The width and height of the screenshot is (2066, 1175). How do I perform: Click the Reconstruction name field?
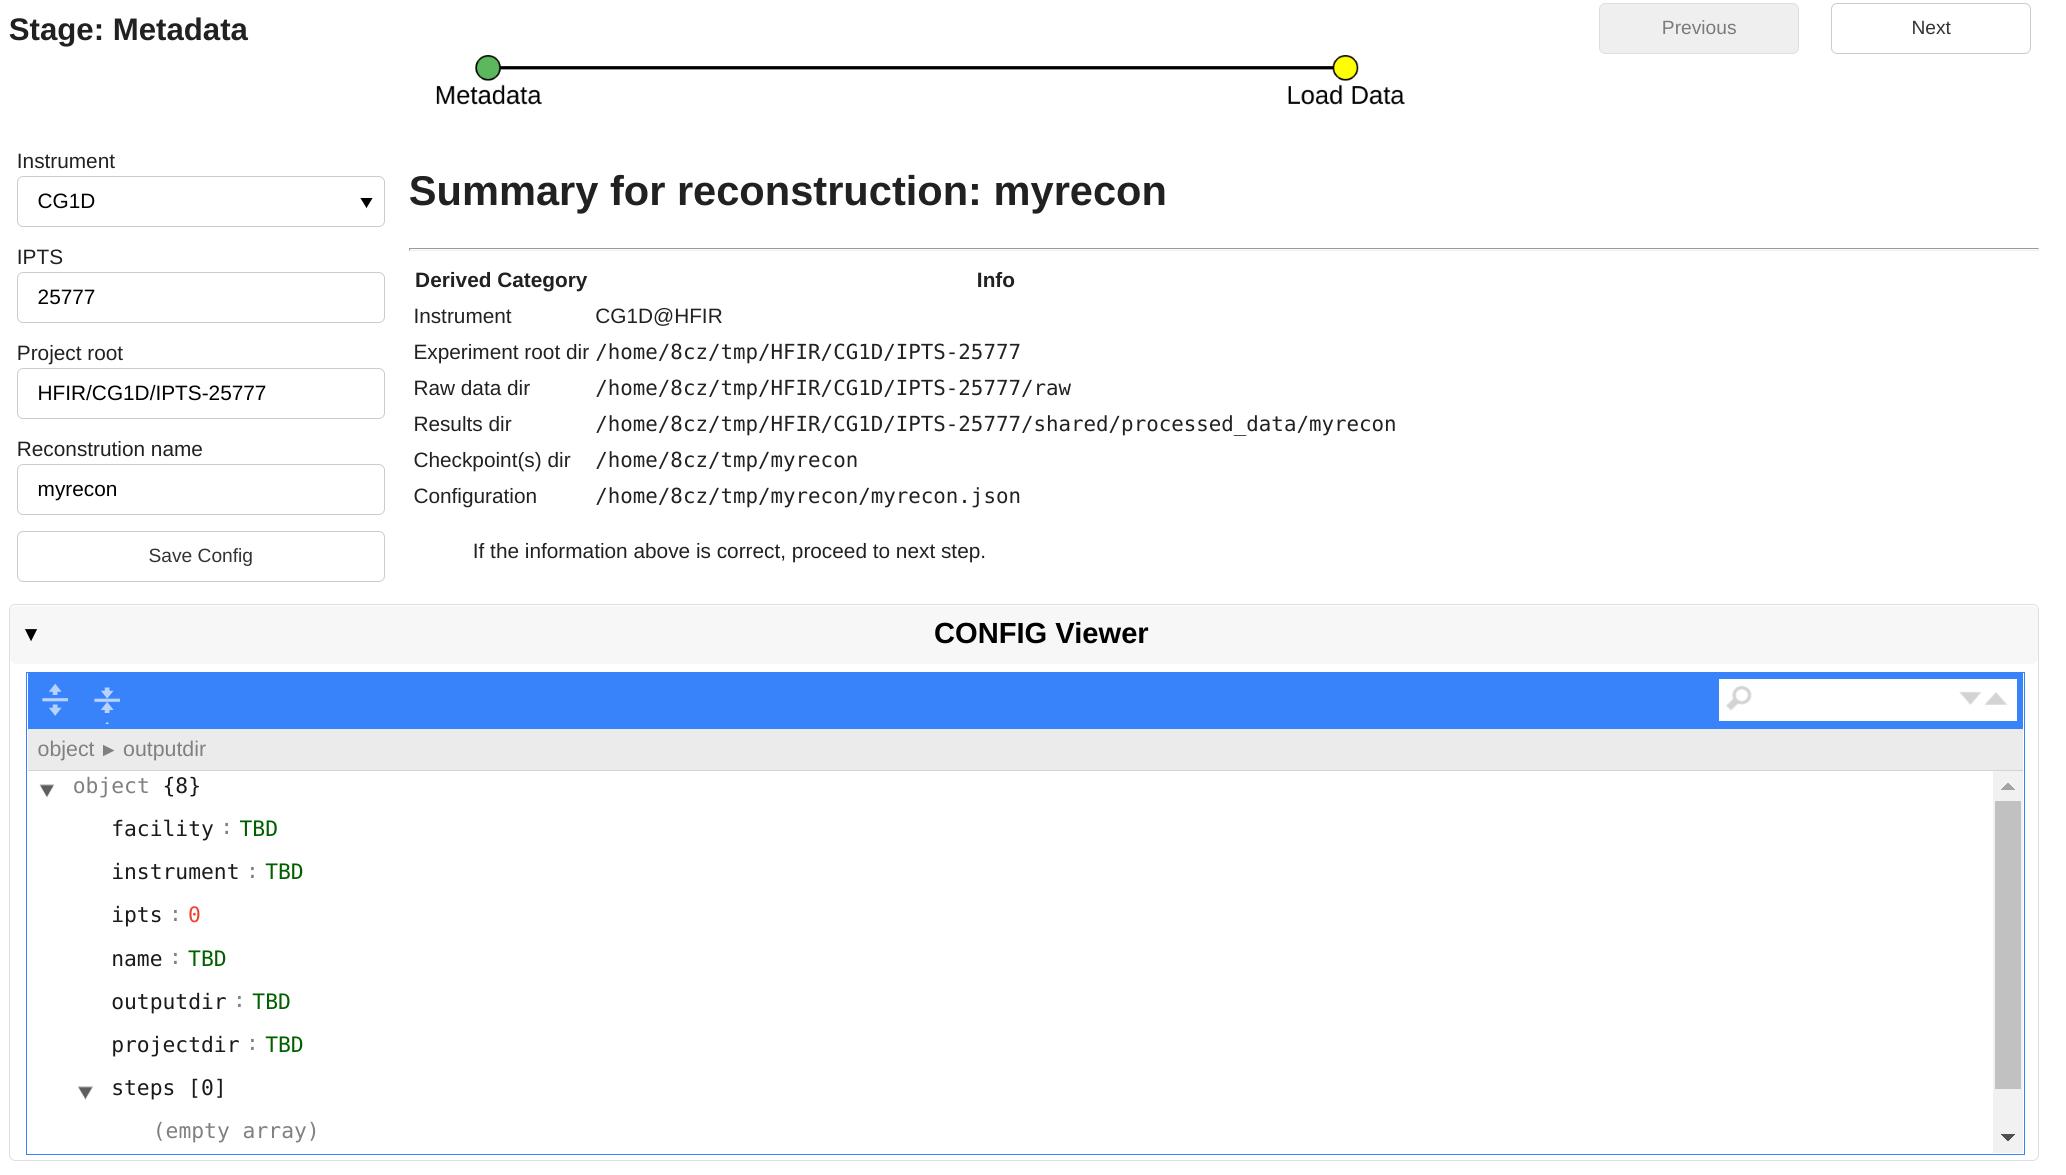click(x=201, y=490)
